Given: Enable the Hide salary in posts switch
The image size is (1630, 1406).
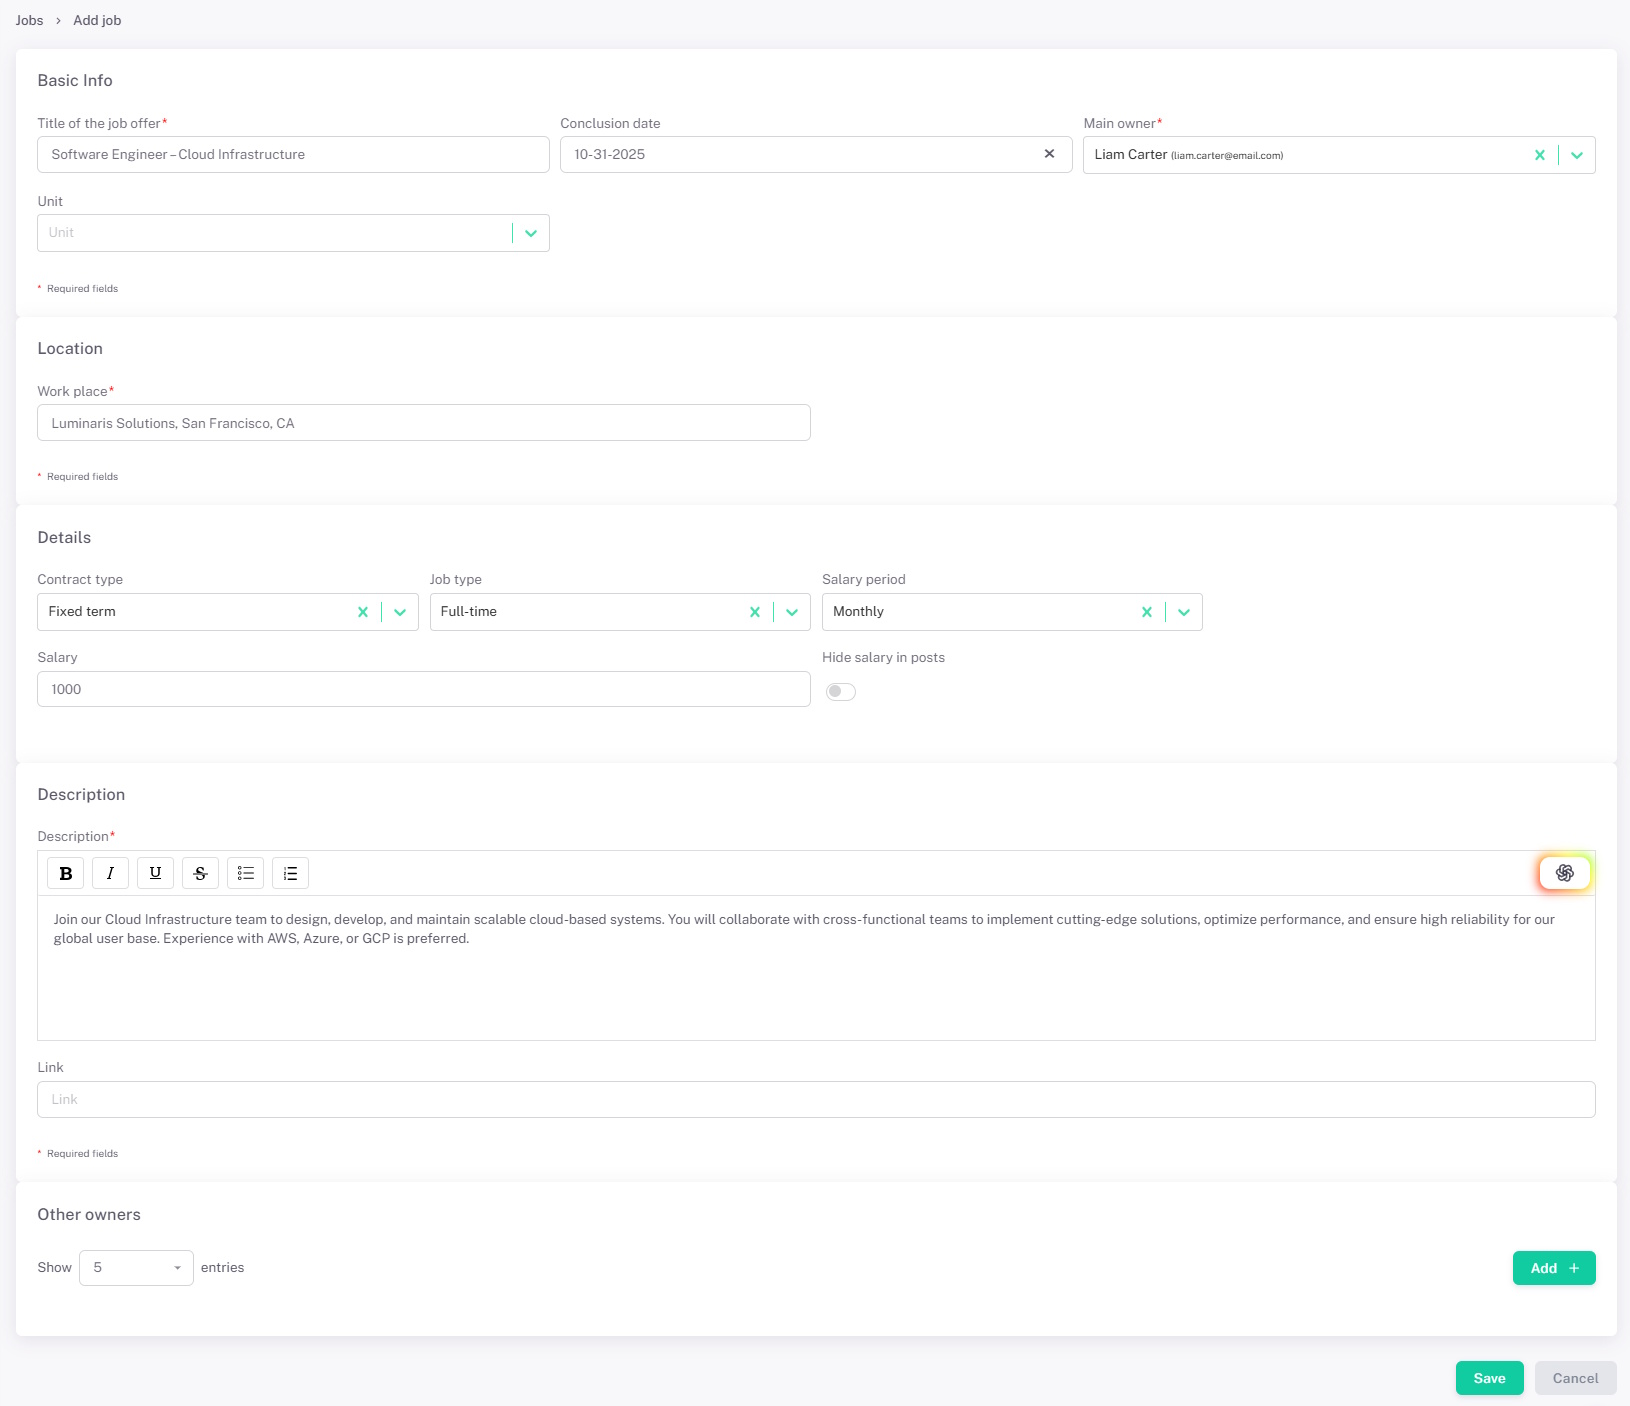Looking at the screenshot, I should (841, 691).
